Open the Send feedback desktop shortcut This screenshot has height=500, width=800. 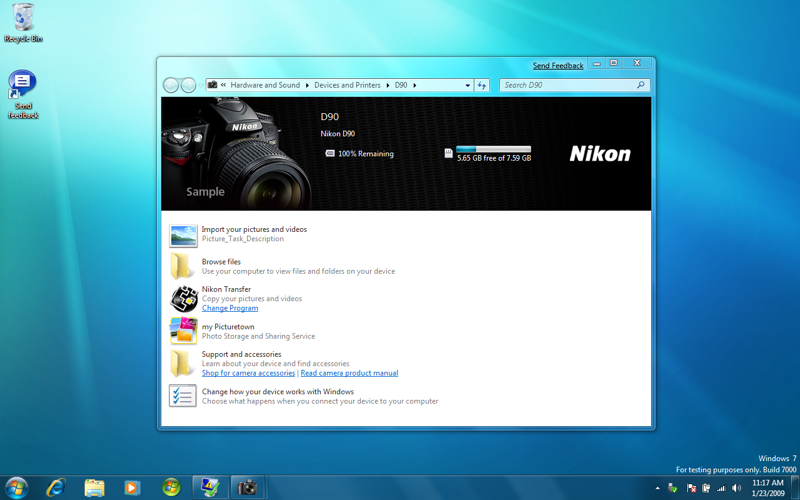pos(22,94)
